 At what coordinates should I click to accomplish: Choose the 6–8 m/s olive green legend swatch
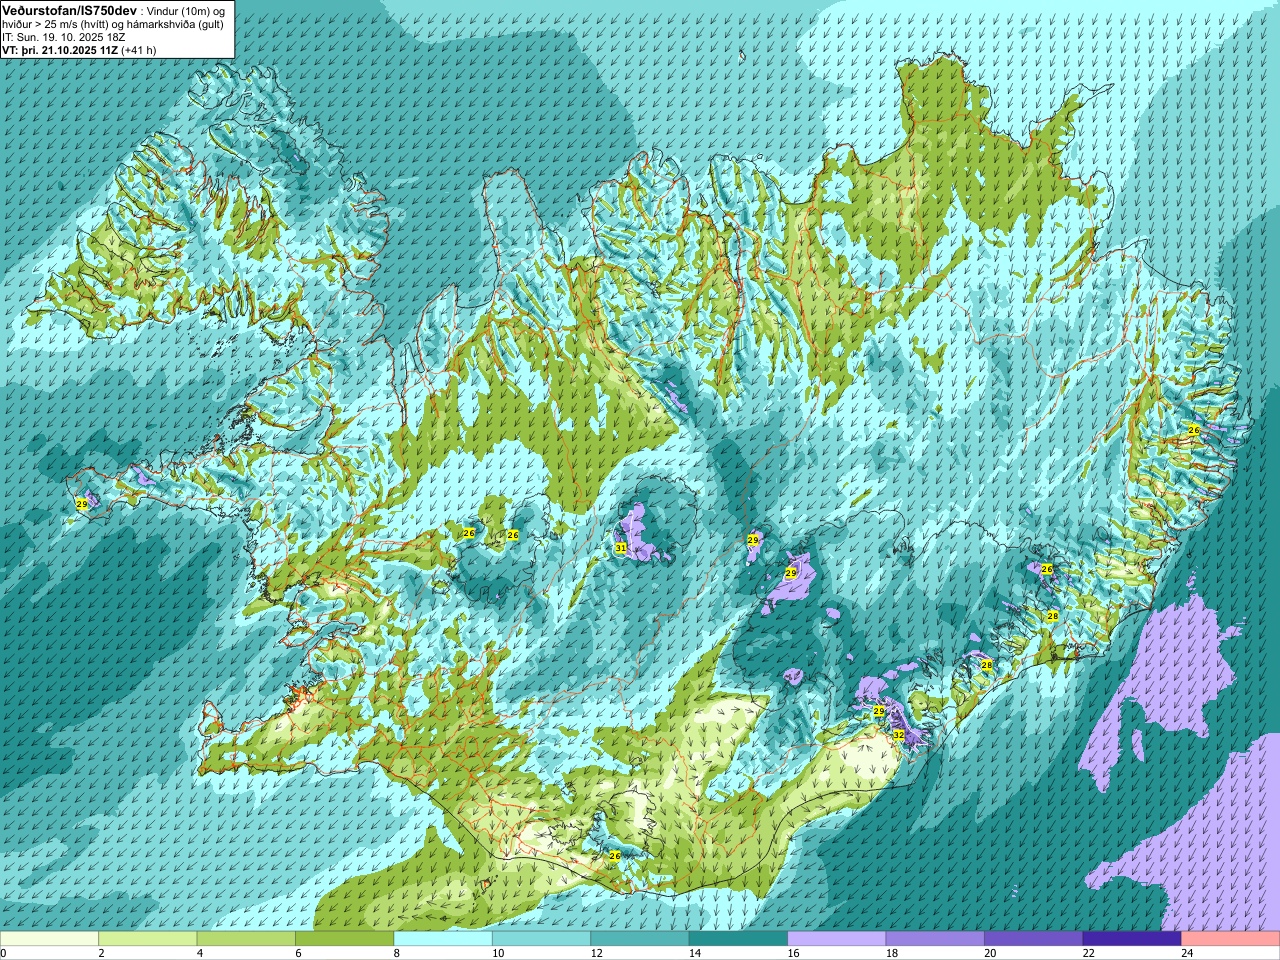click(x=344, y=939)
